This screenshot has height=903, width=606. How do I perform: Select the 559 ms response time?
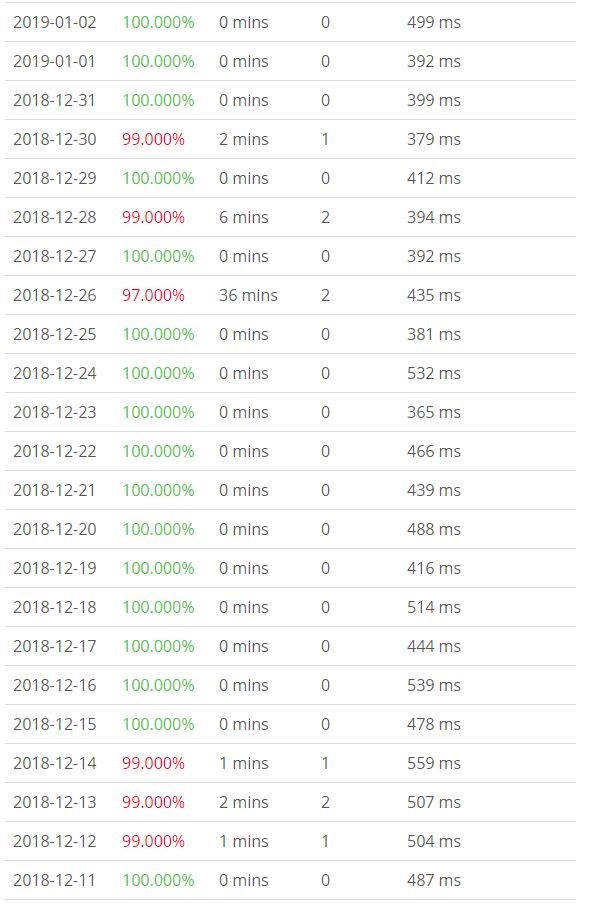pyautogui.click(x=434, y=763)
